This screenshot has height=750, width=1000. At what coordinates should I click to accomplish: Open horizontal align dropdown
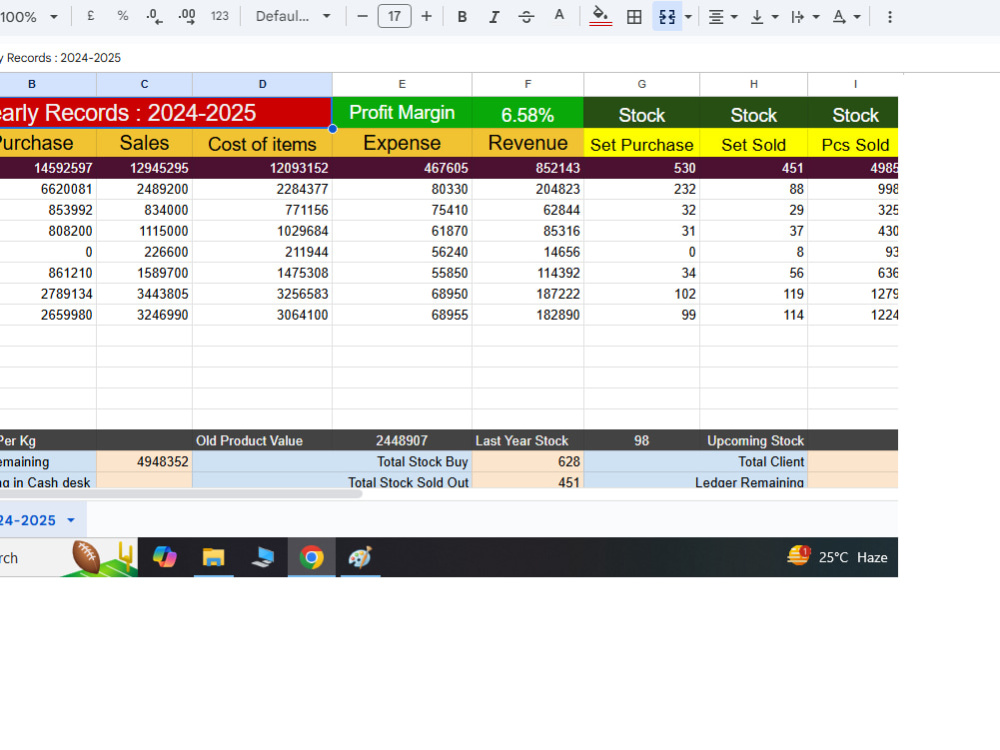723,17
